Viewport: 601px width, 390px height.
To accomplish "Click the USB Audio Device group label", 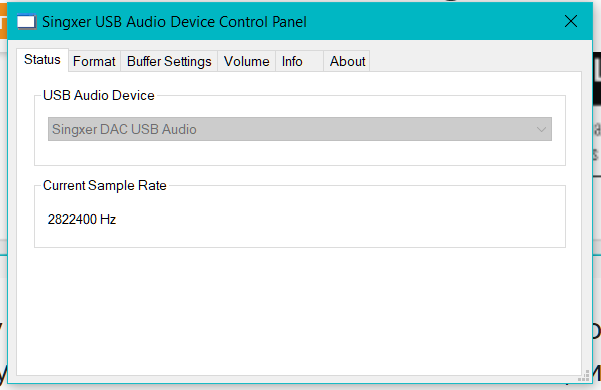I will click(x=99, y=95).
